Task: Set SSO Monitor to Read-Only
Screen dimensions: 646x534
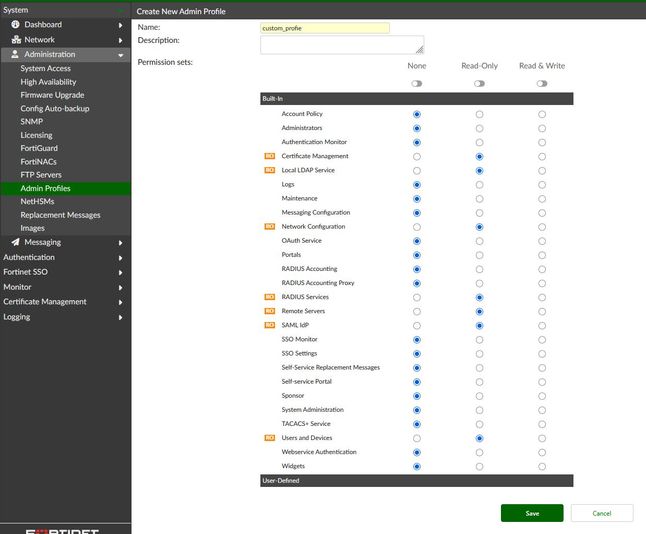Action: (x=479, y=340)
